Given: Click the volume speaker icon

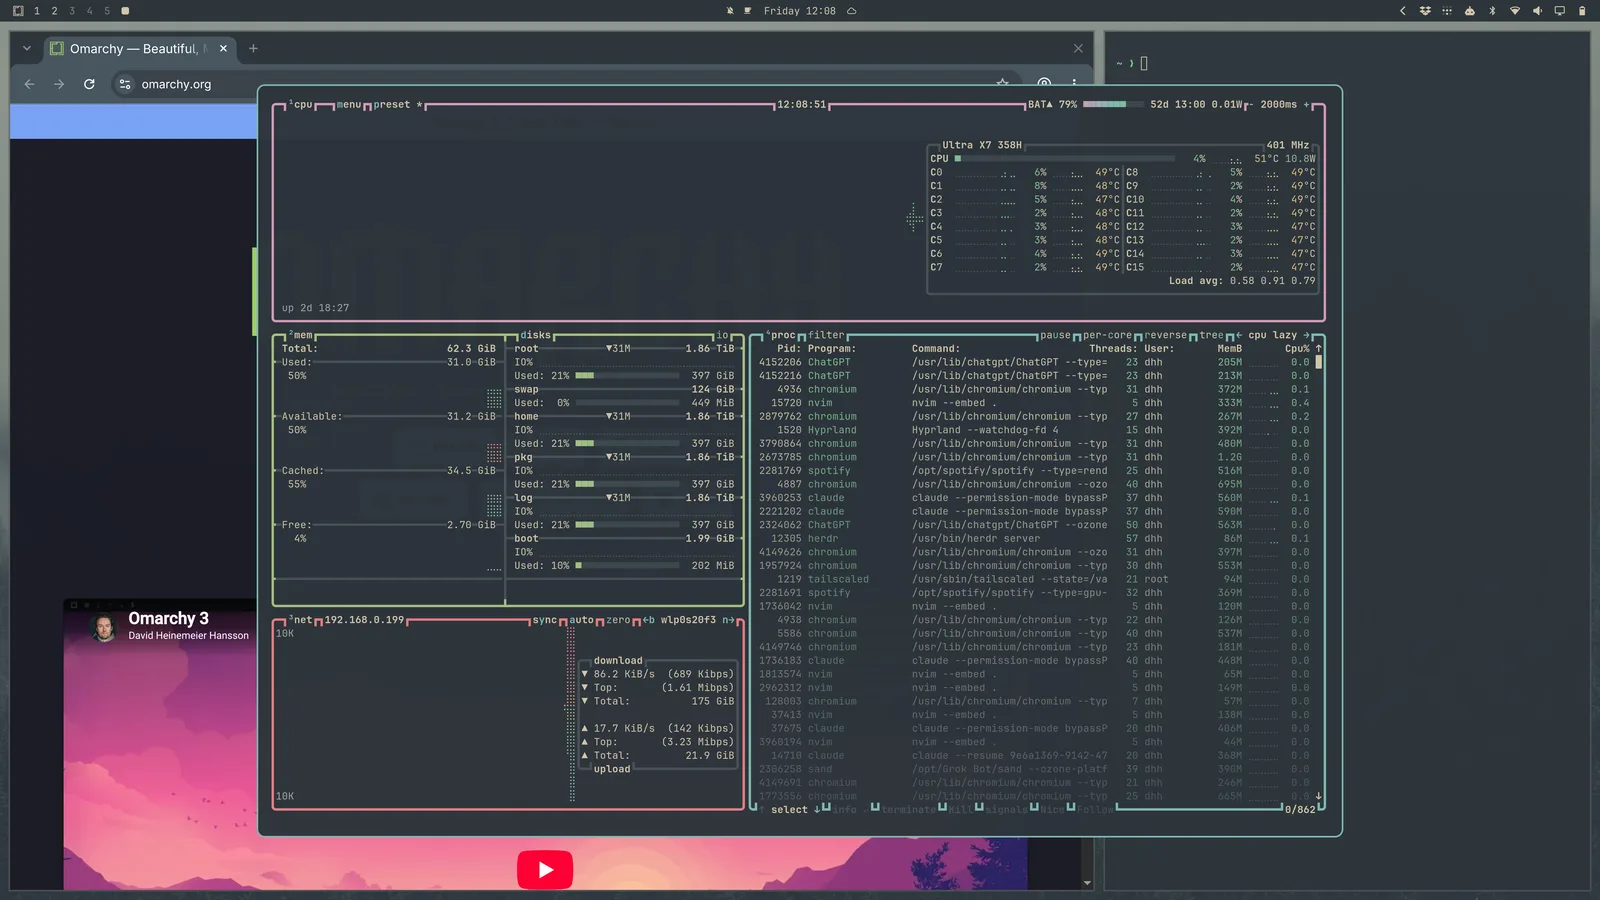Looking at the screenshot, I should tap(1537, 11).
